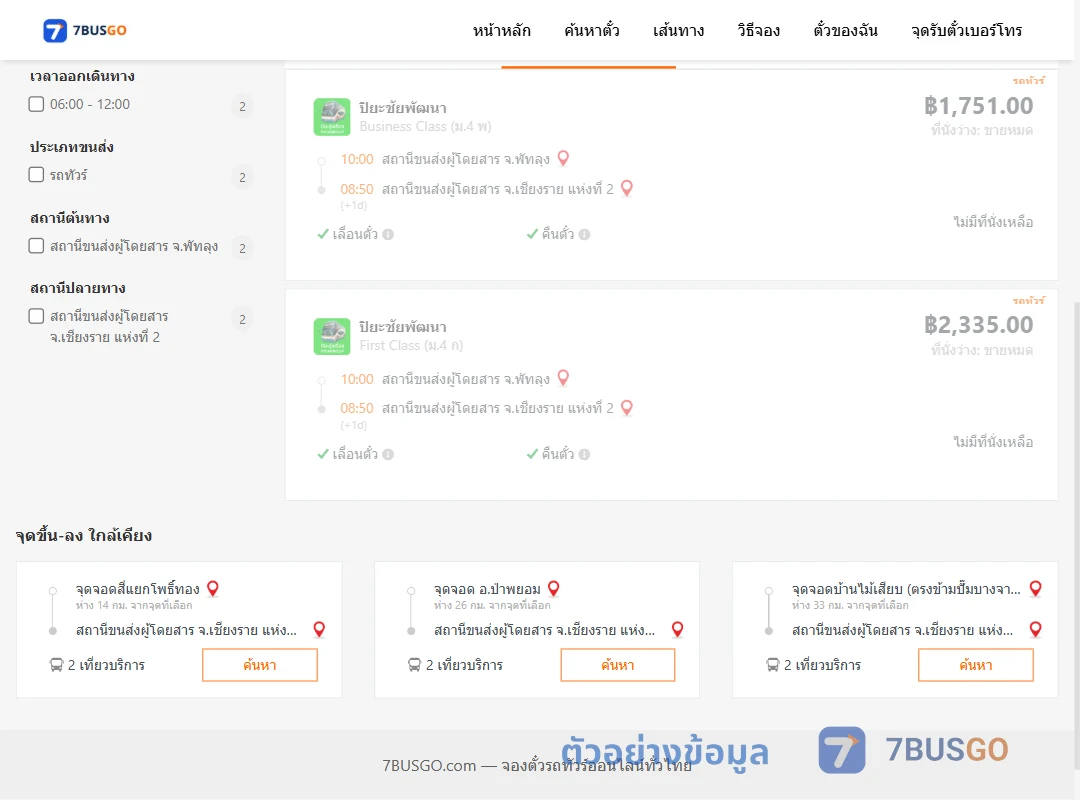Click the First Class operator bus thumbnail

click(x=332, y=336)
